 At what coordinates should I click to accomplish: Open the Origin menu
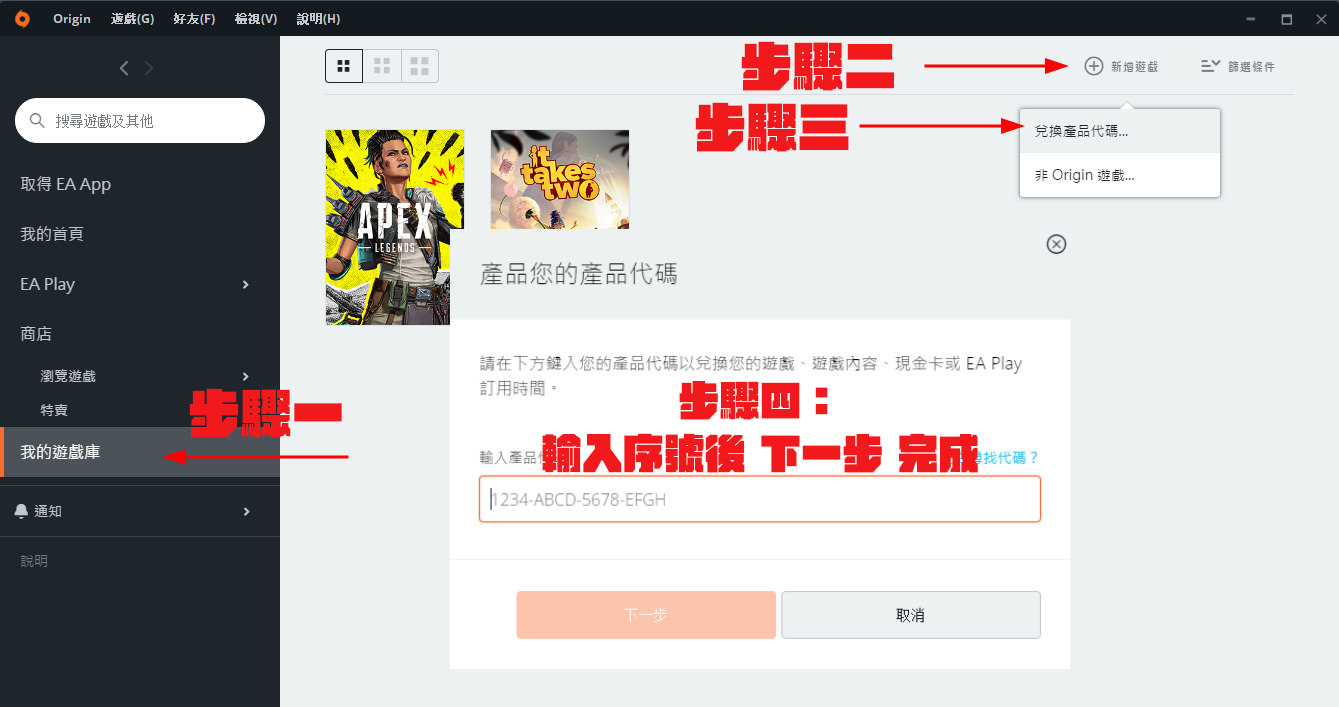click(x=72, y=19)
